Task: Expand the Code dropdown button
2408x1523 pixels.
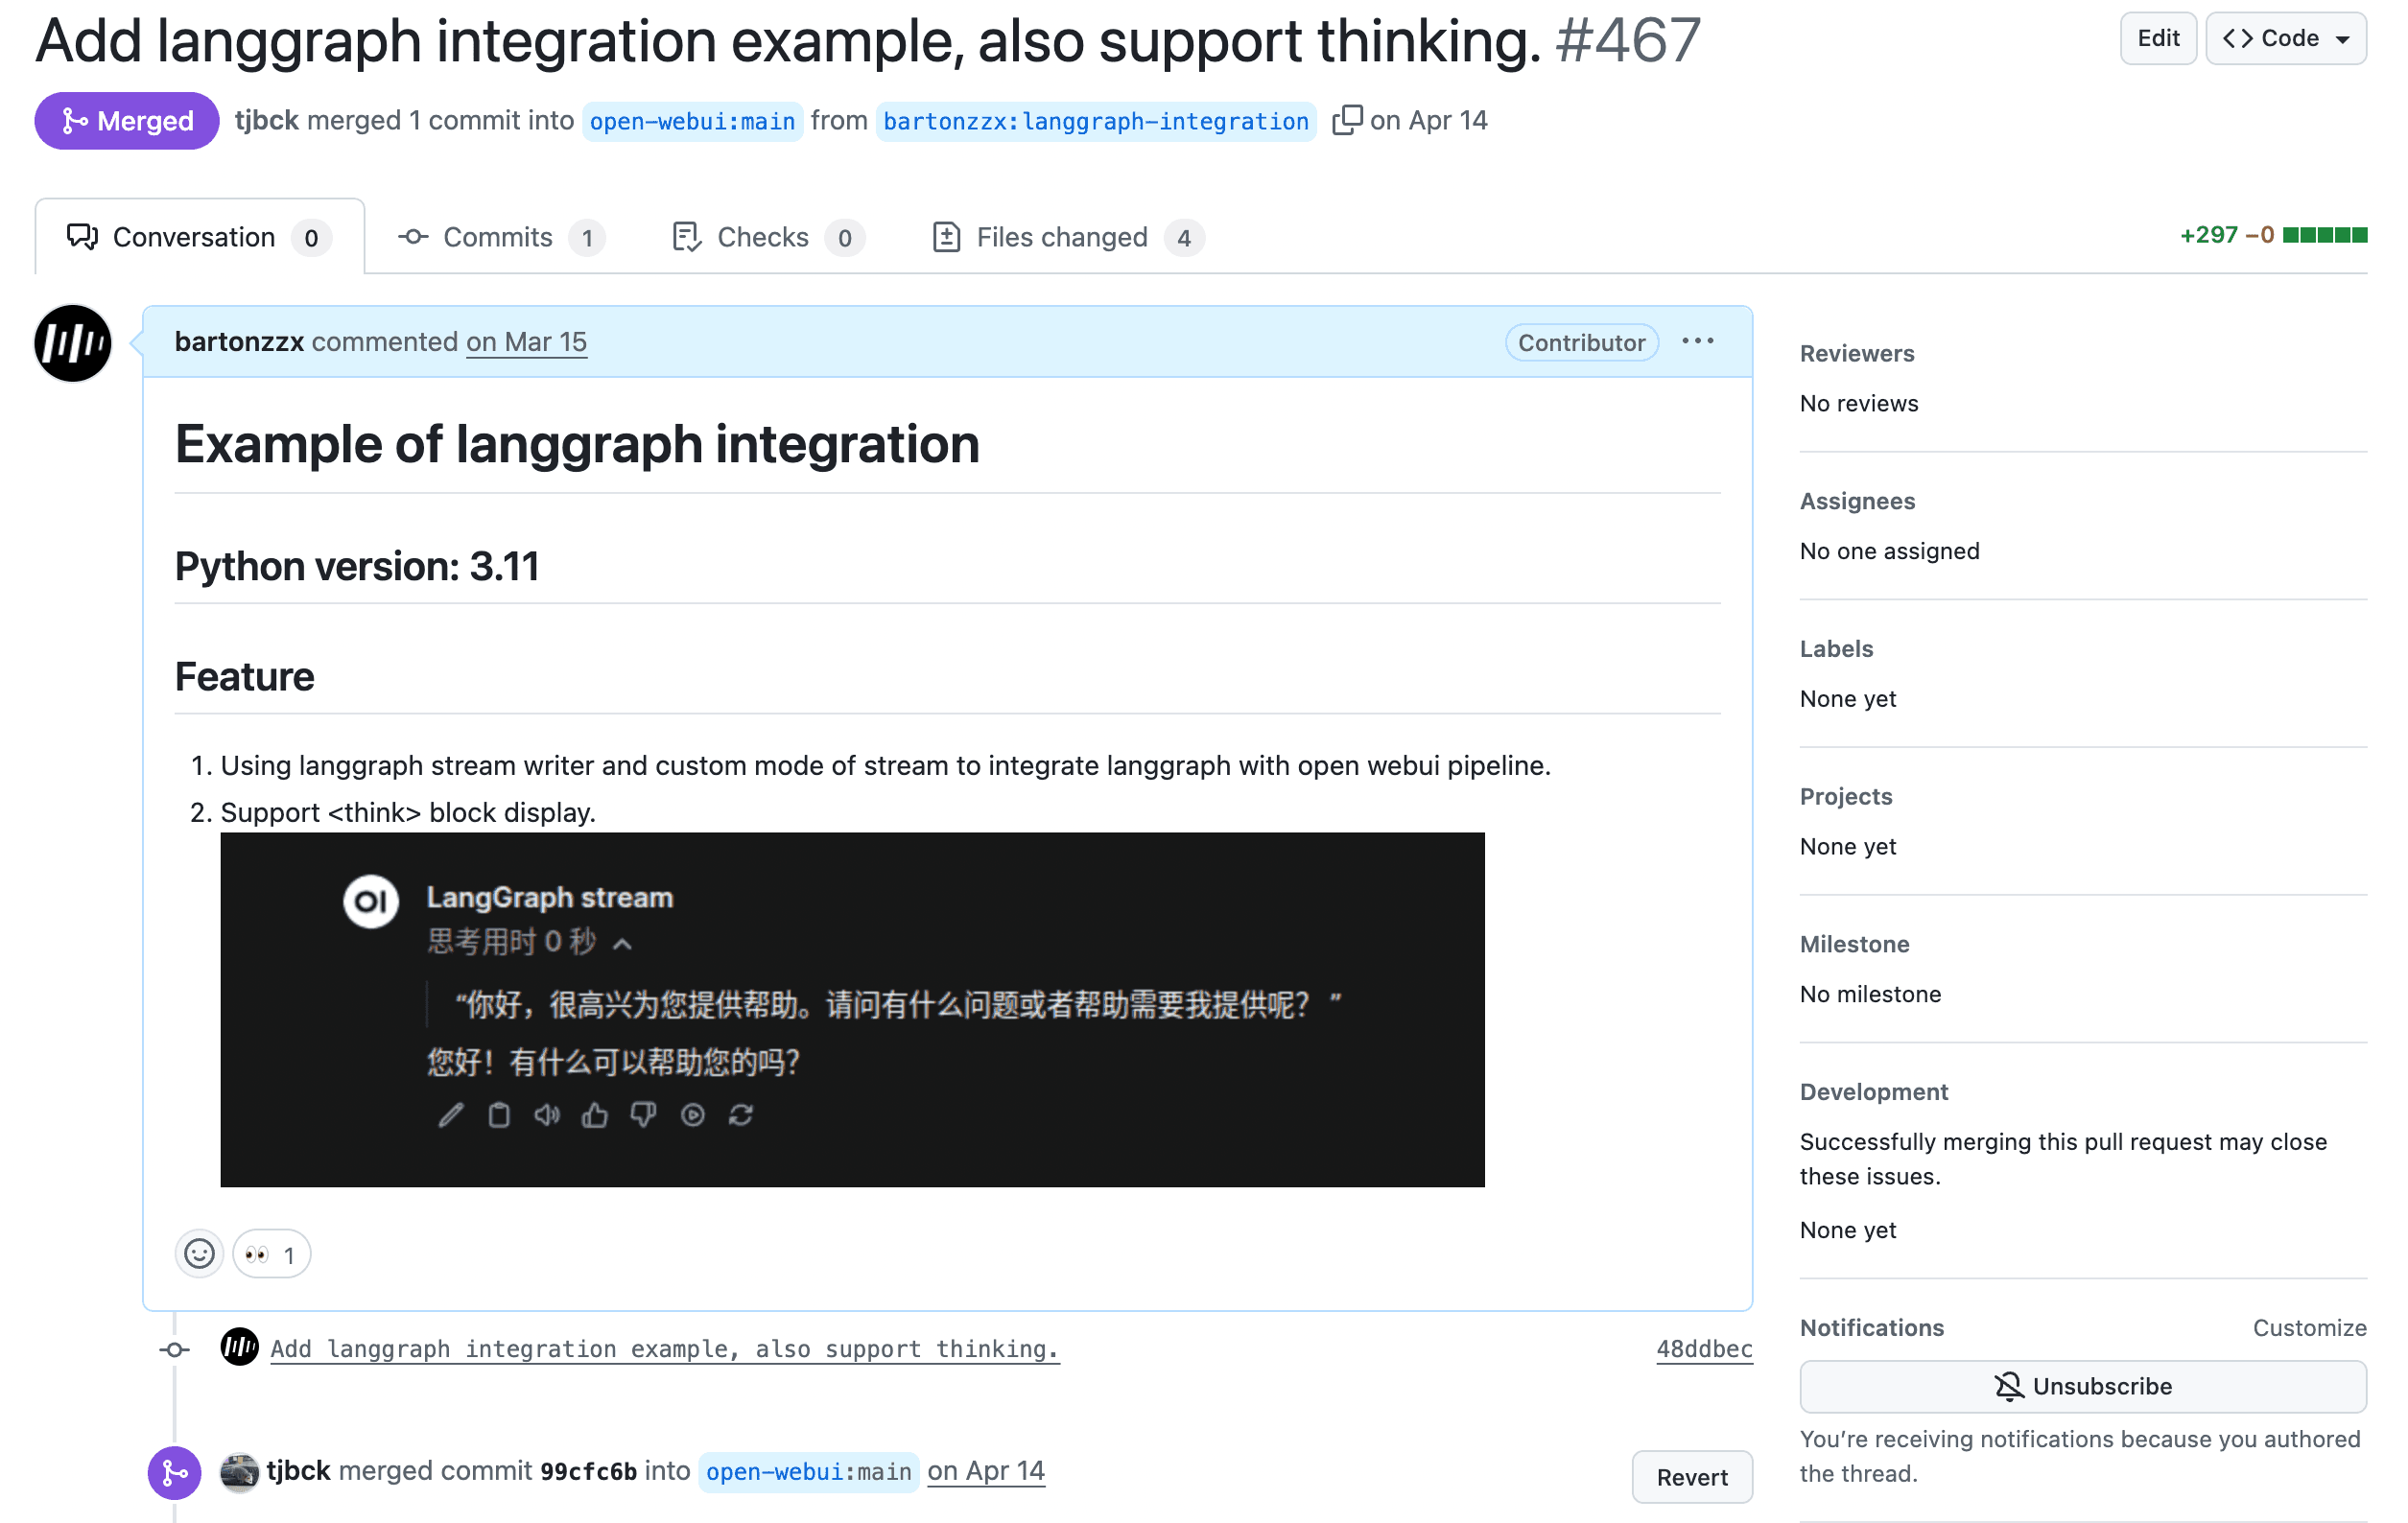Action: 2285,39
